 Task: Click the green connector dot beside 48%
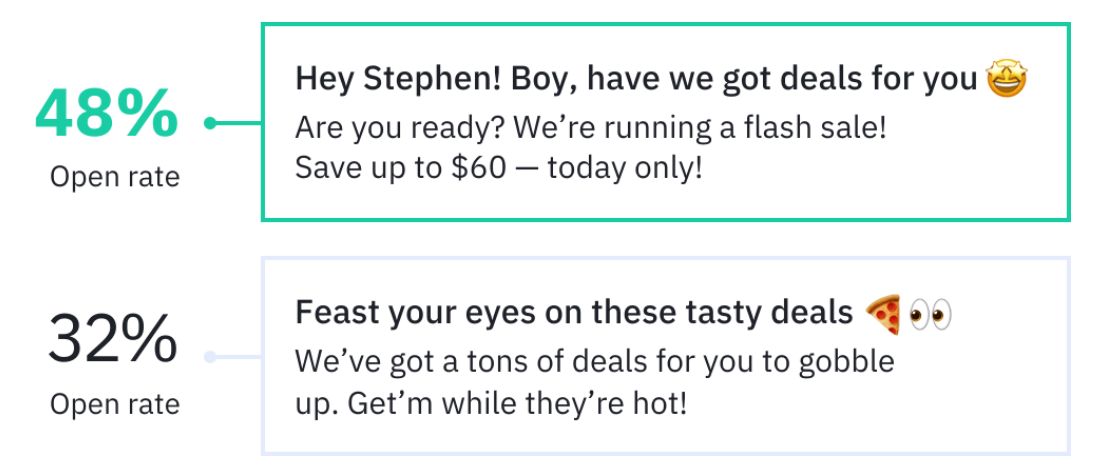coord(210,123)
